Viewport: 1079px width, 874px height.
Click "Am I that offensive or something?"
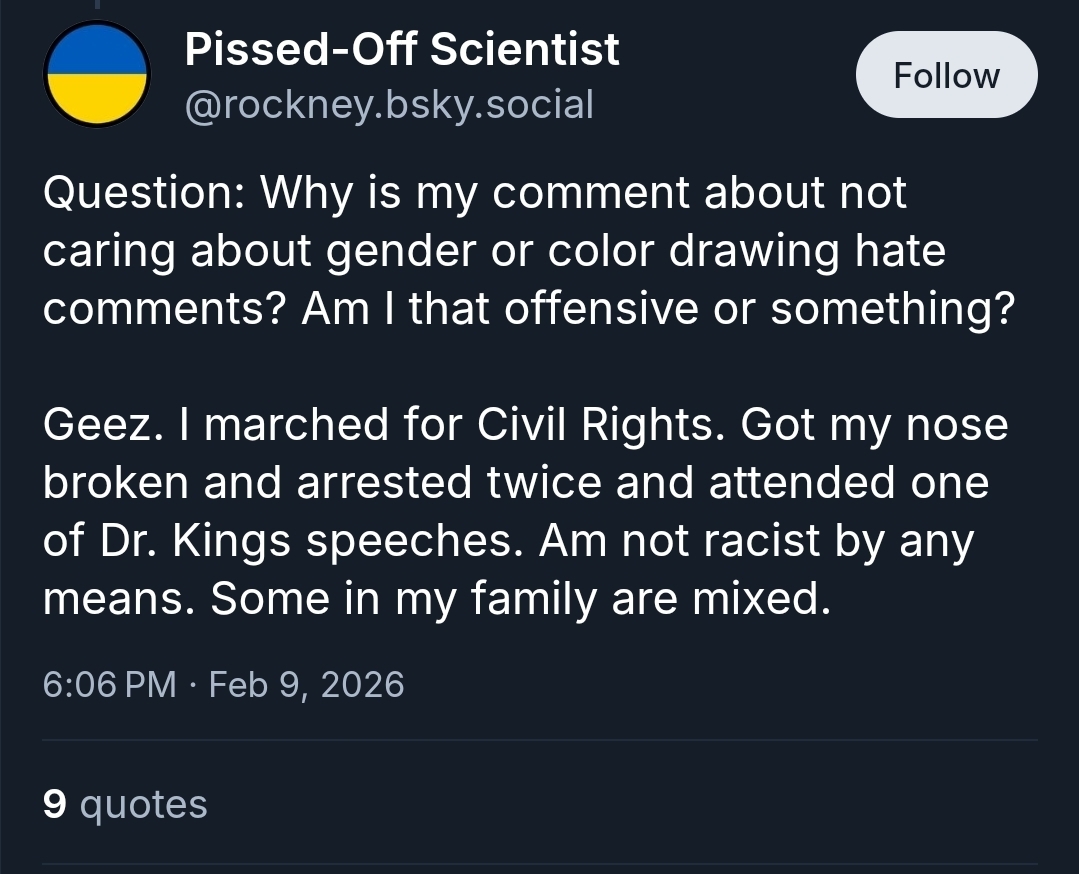[x=657, y=309]
